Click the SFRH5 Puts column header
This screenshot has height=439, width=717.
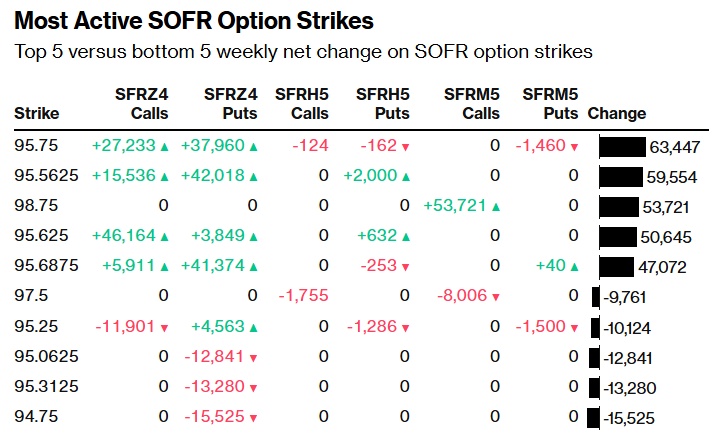[x=382, y=104]
